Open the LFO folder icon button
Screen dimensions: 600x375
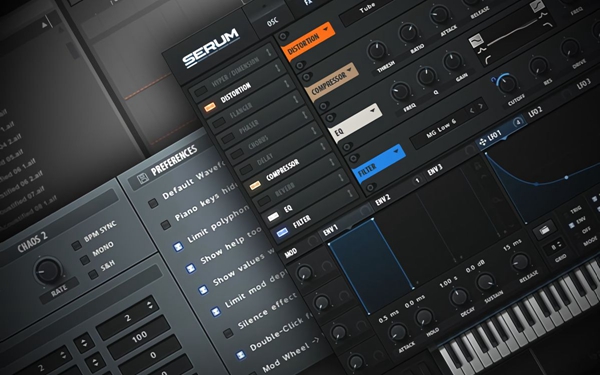(544, 230)
